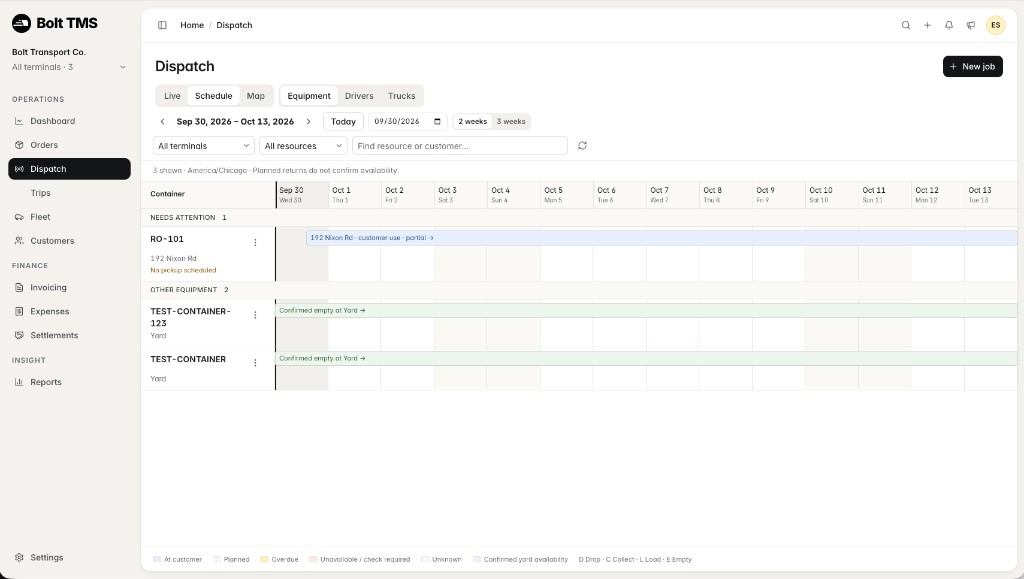The height and width of the screenshot is (579, 1024).
Task: Switch to 3 weeks view
Action: tap(511, 121)
